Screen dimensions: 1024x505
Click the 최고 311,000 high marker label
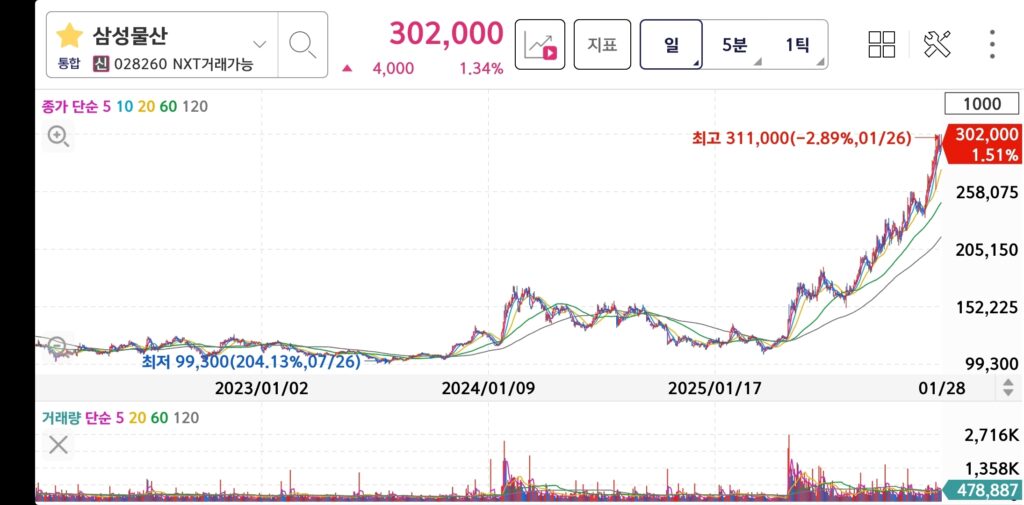[801, 138]
